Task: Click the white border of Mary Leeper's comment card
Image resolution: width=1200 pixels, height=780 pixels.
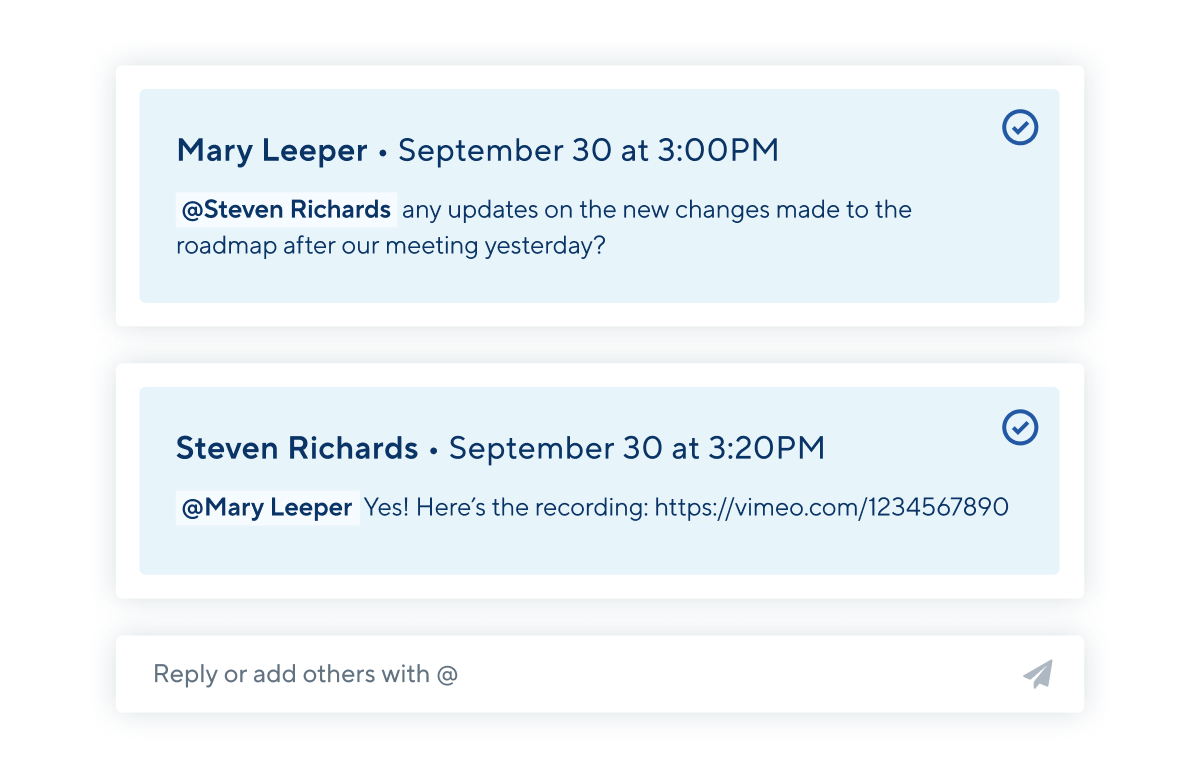Action: (x=600, y=314)
